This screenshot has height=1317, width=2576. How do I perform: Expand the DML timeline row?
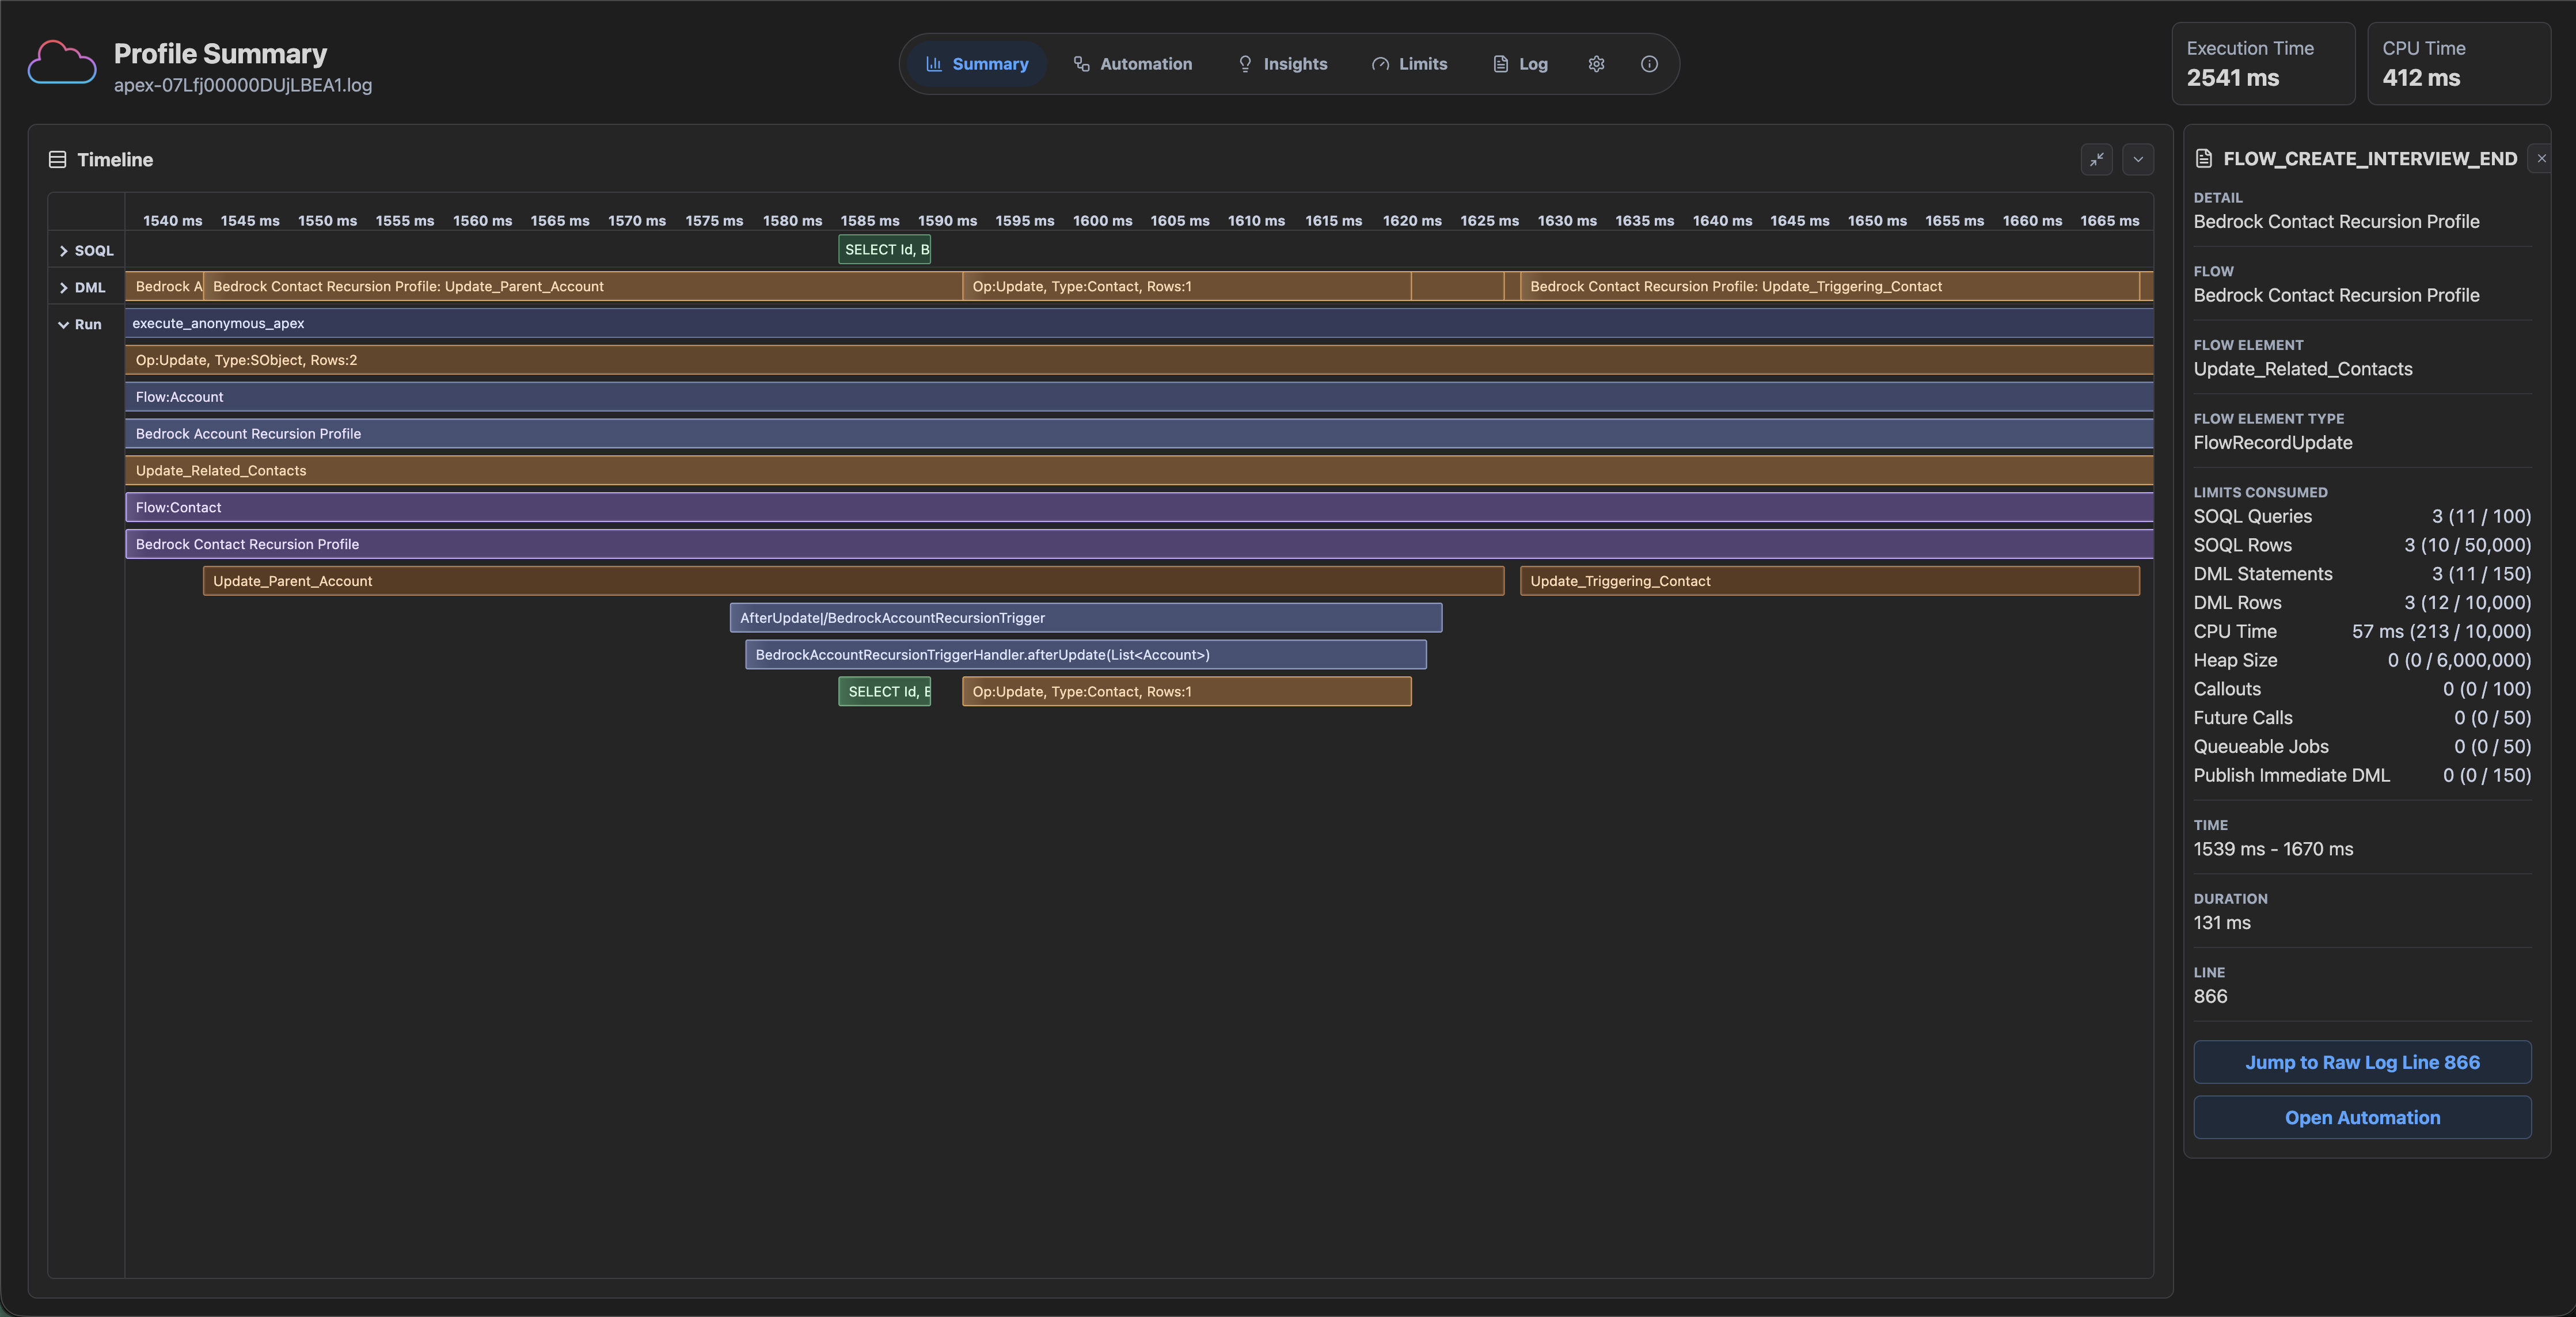64,288
